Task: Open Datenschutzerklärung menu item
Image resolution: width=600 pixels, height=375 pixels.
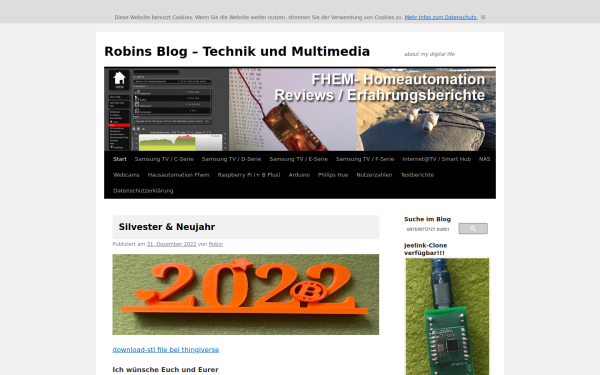Action: (x=143, y=191)
